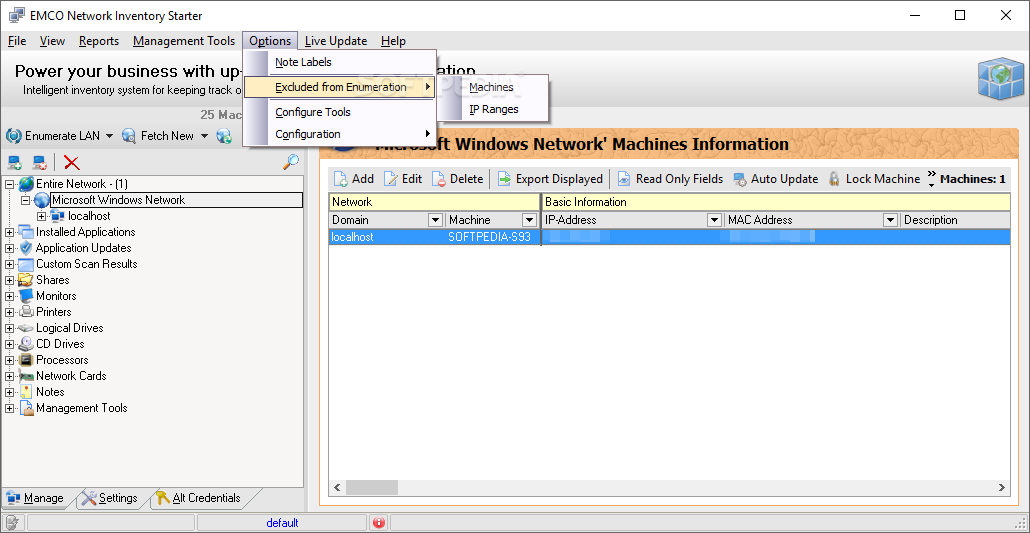
Task: Click the Notes icon in the tree
Action: [26, 392]
